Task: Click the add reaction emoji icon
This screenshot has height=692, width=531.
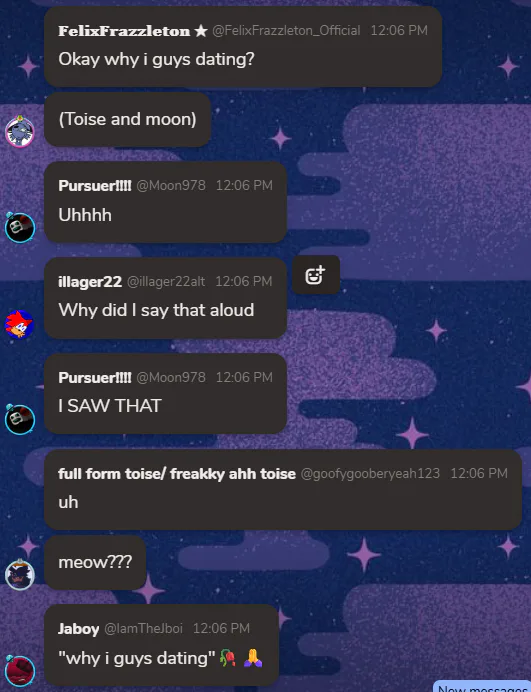Action: point(316,275)
